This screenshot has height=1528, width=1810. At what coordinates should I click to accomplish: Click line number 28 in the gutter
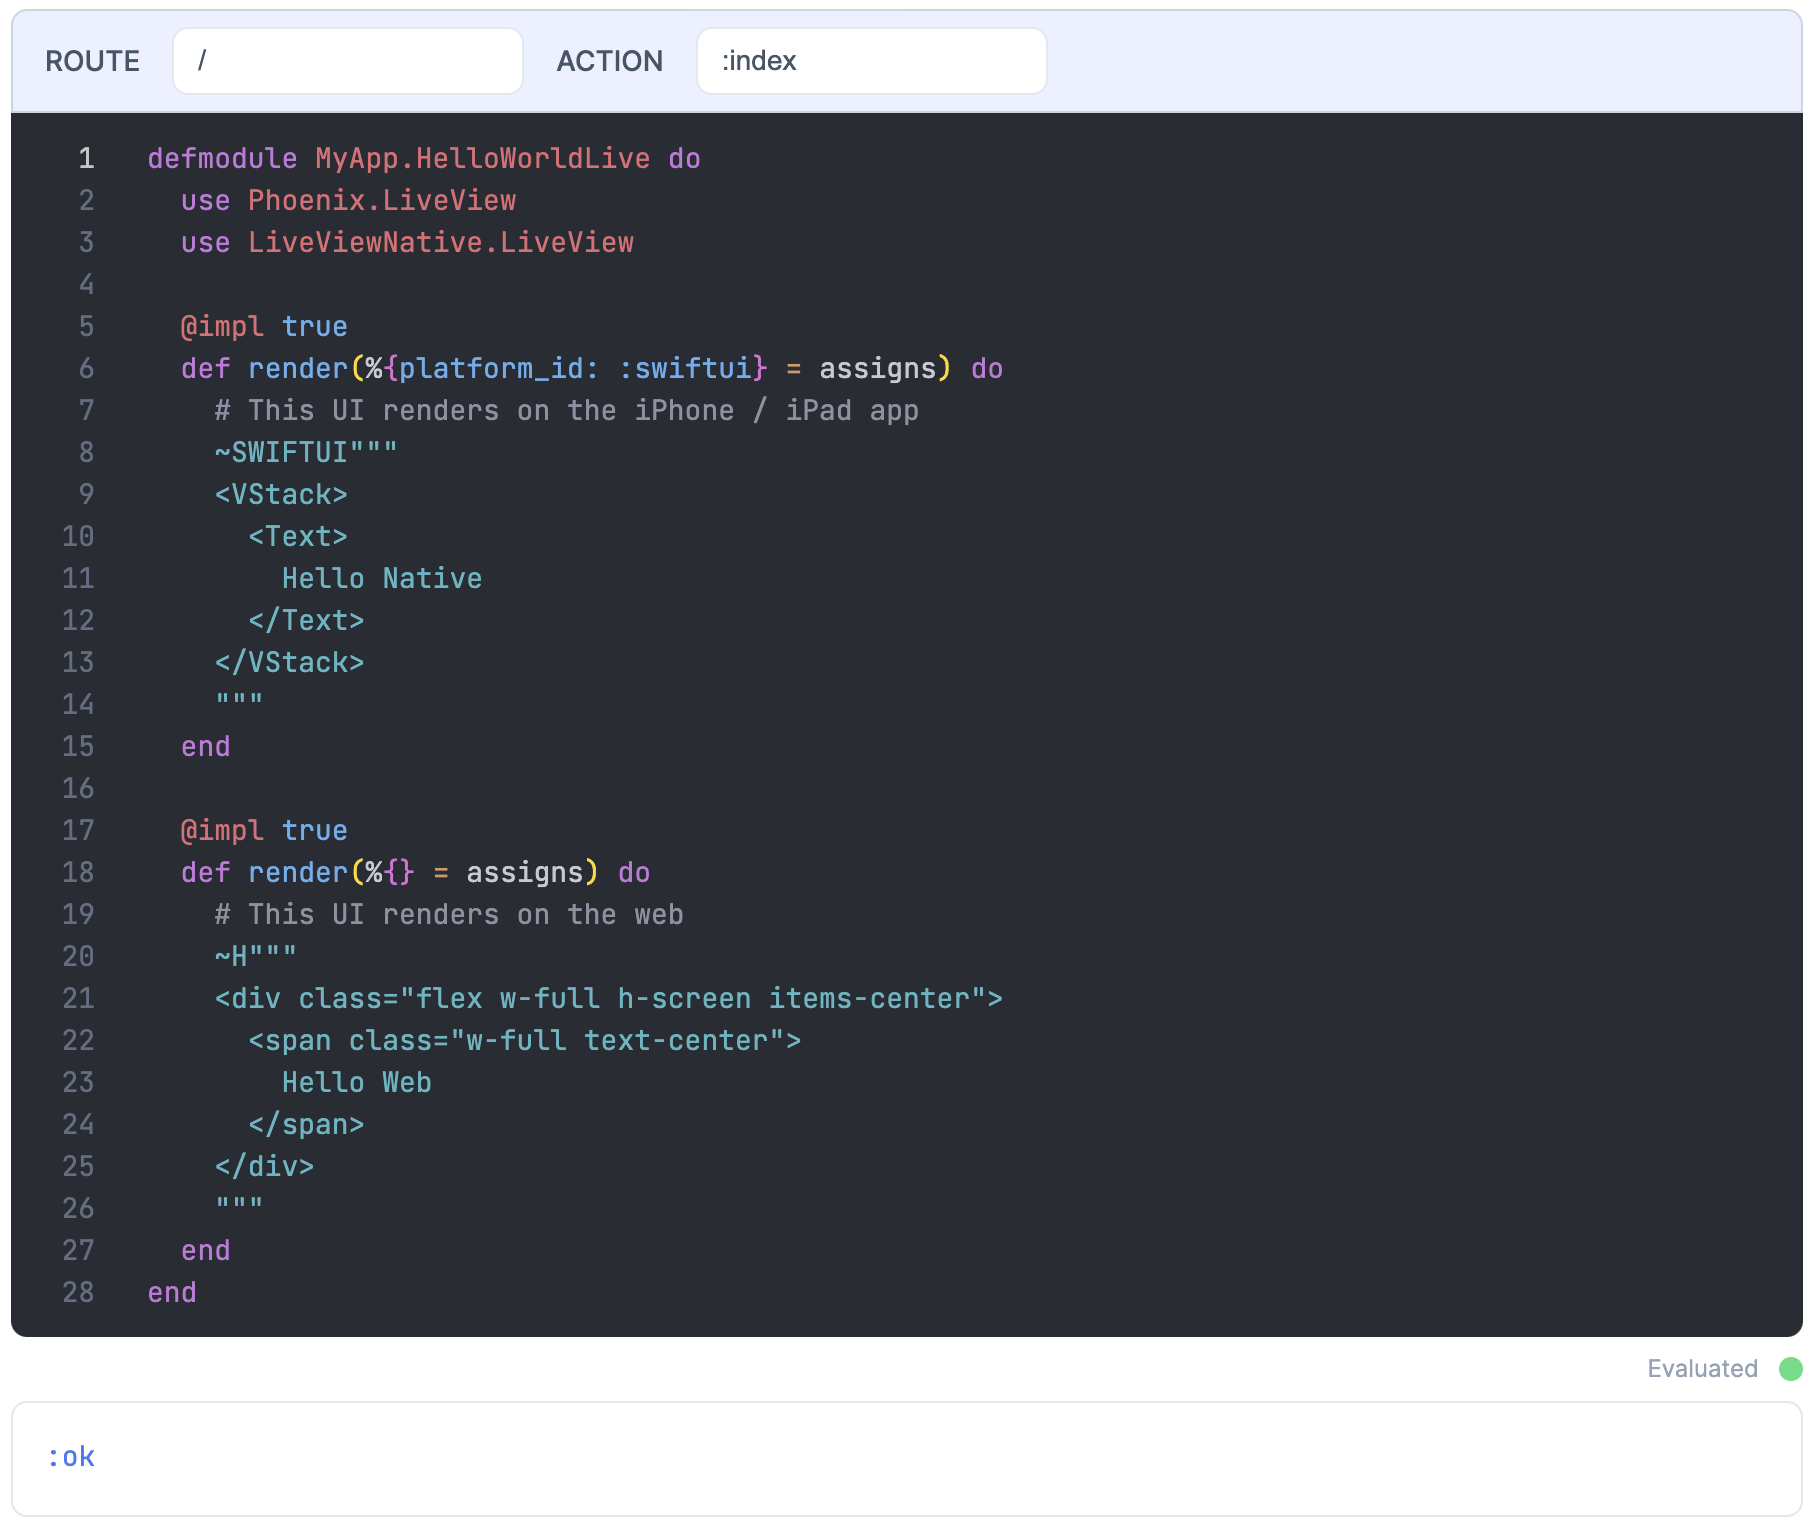pyautogui.click(x=78, y=1293)
